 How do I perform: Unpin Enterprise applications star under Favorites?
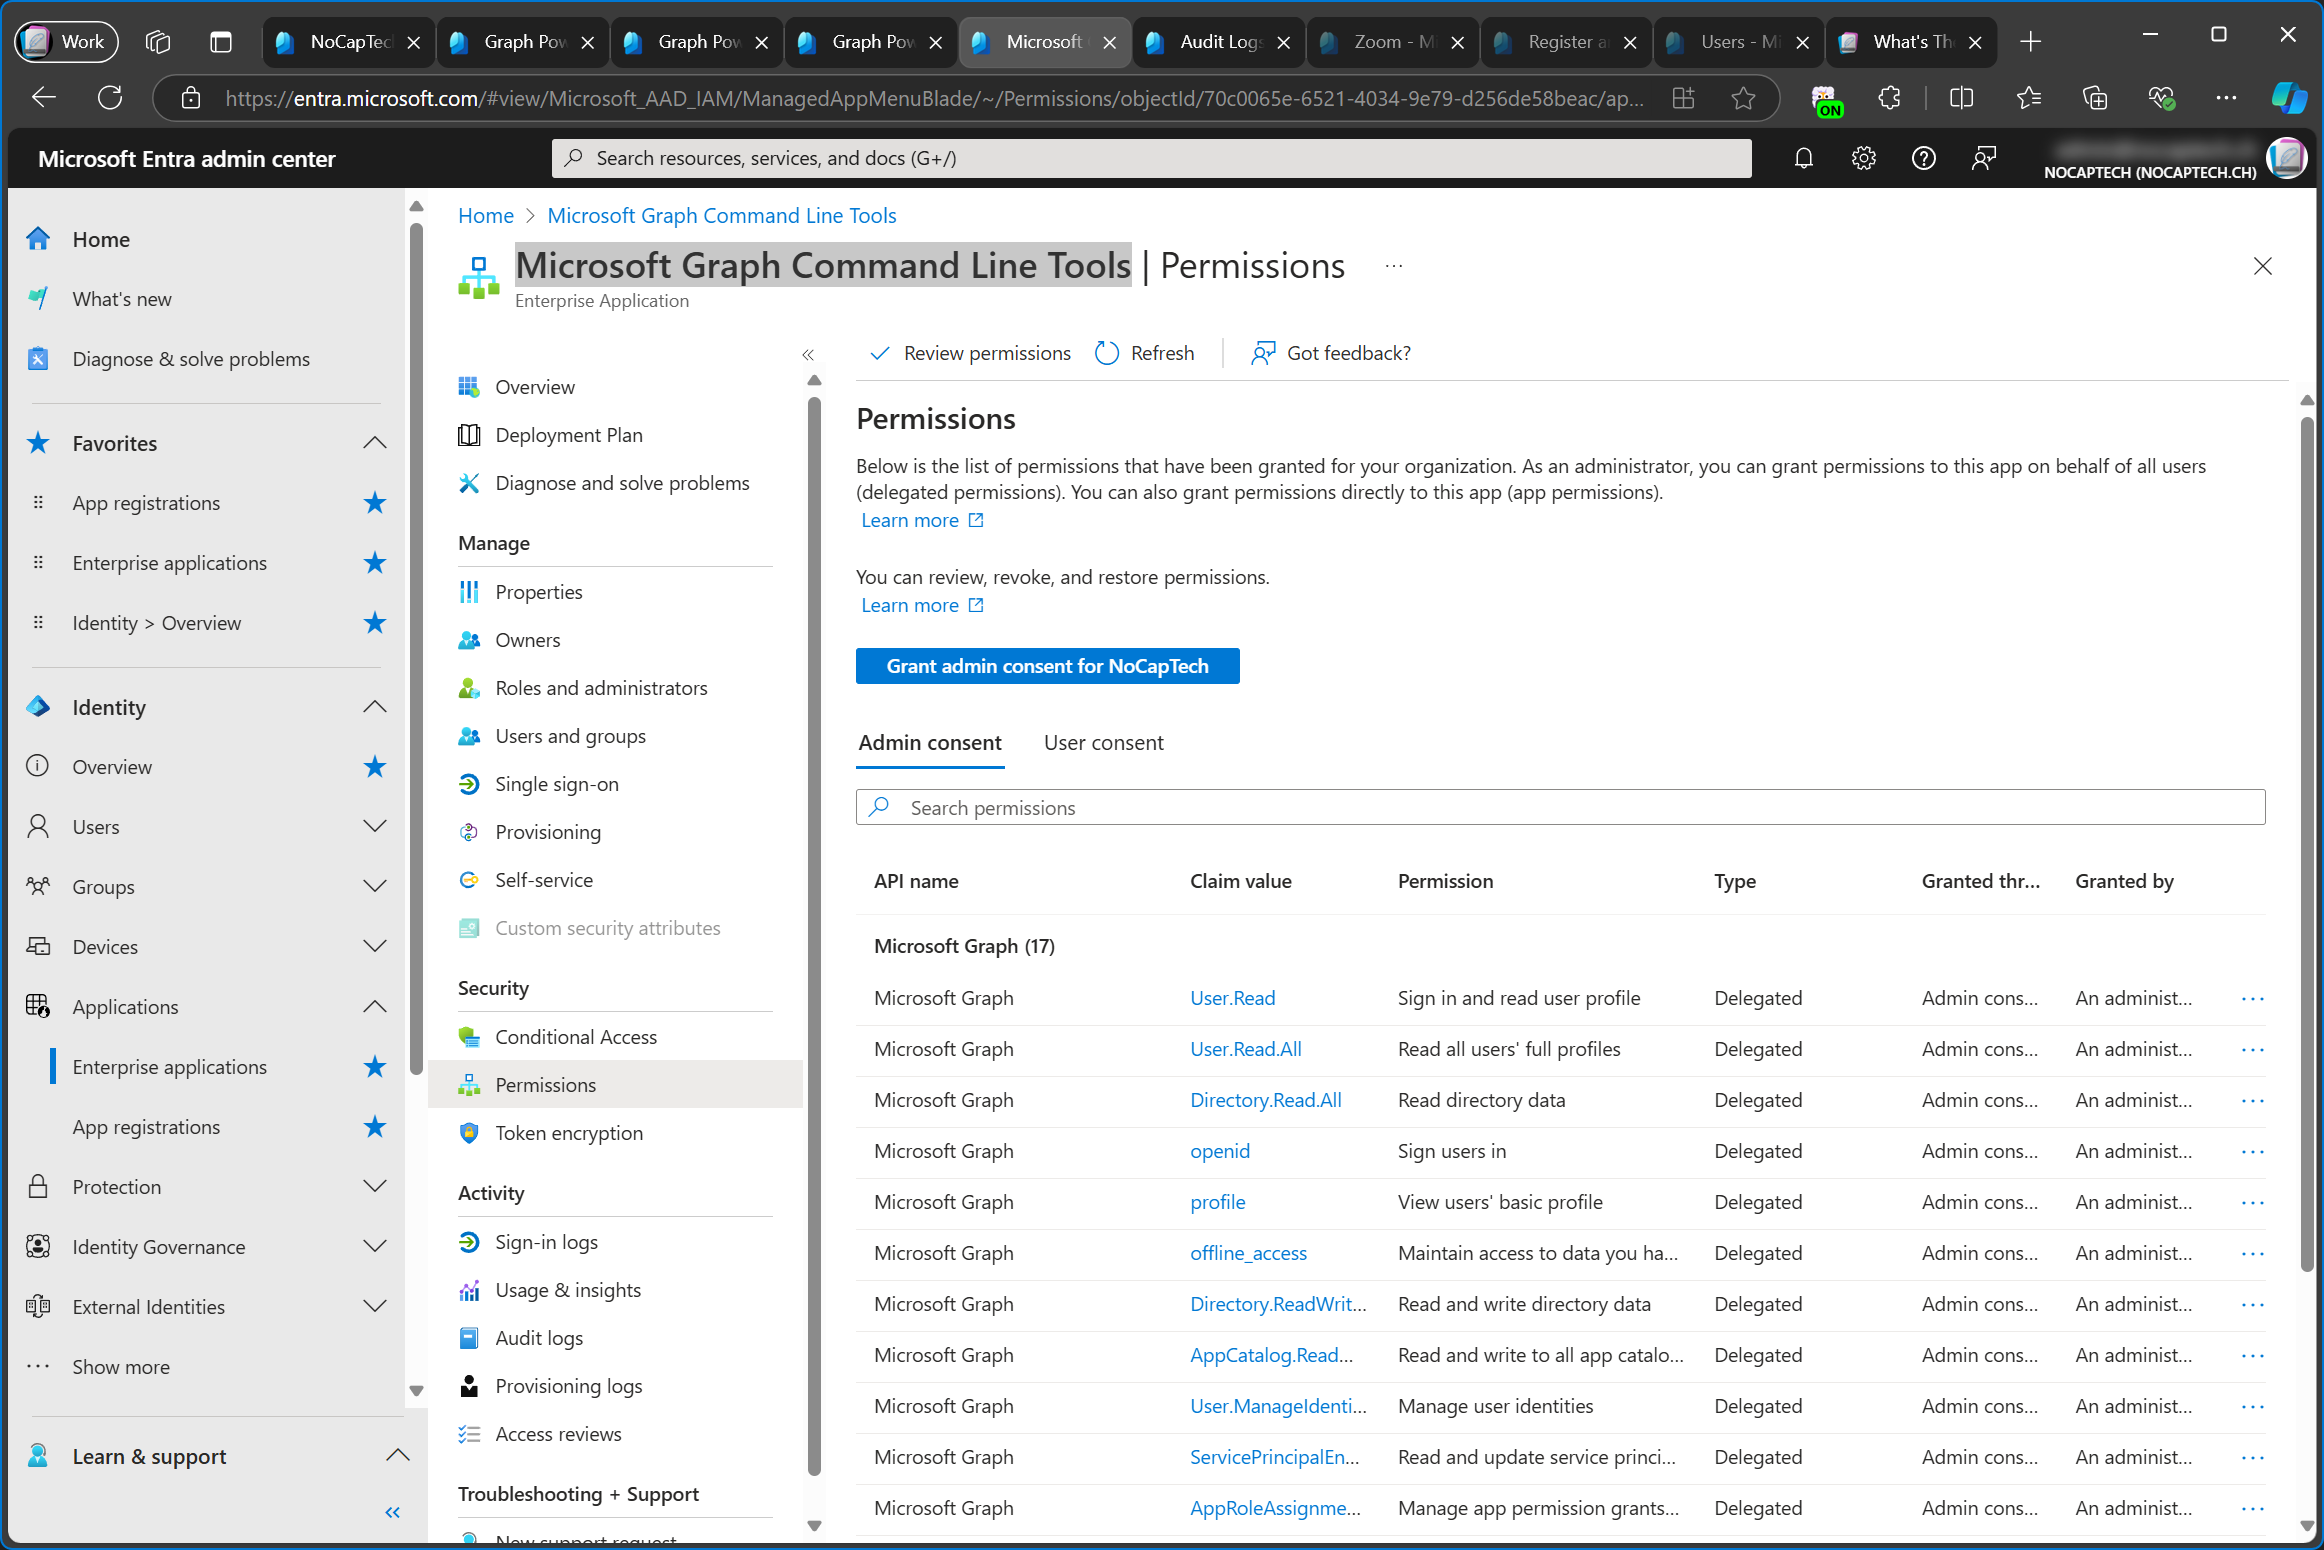375,563
